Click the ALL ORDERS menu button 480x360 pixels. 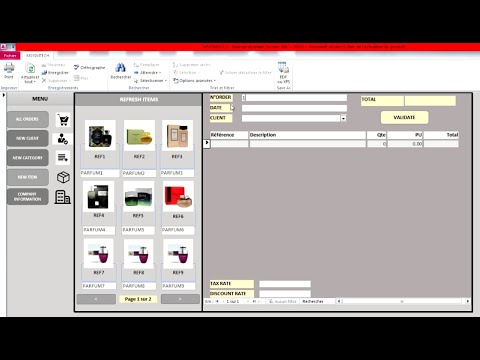(x=28, y=119)
